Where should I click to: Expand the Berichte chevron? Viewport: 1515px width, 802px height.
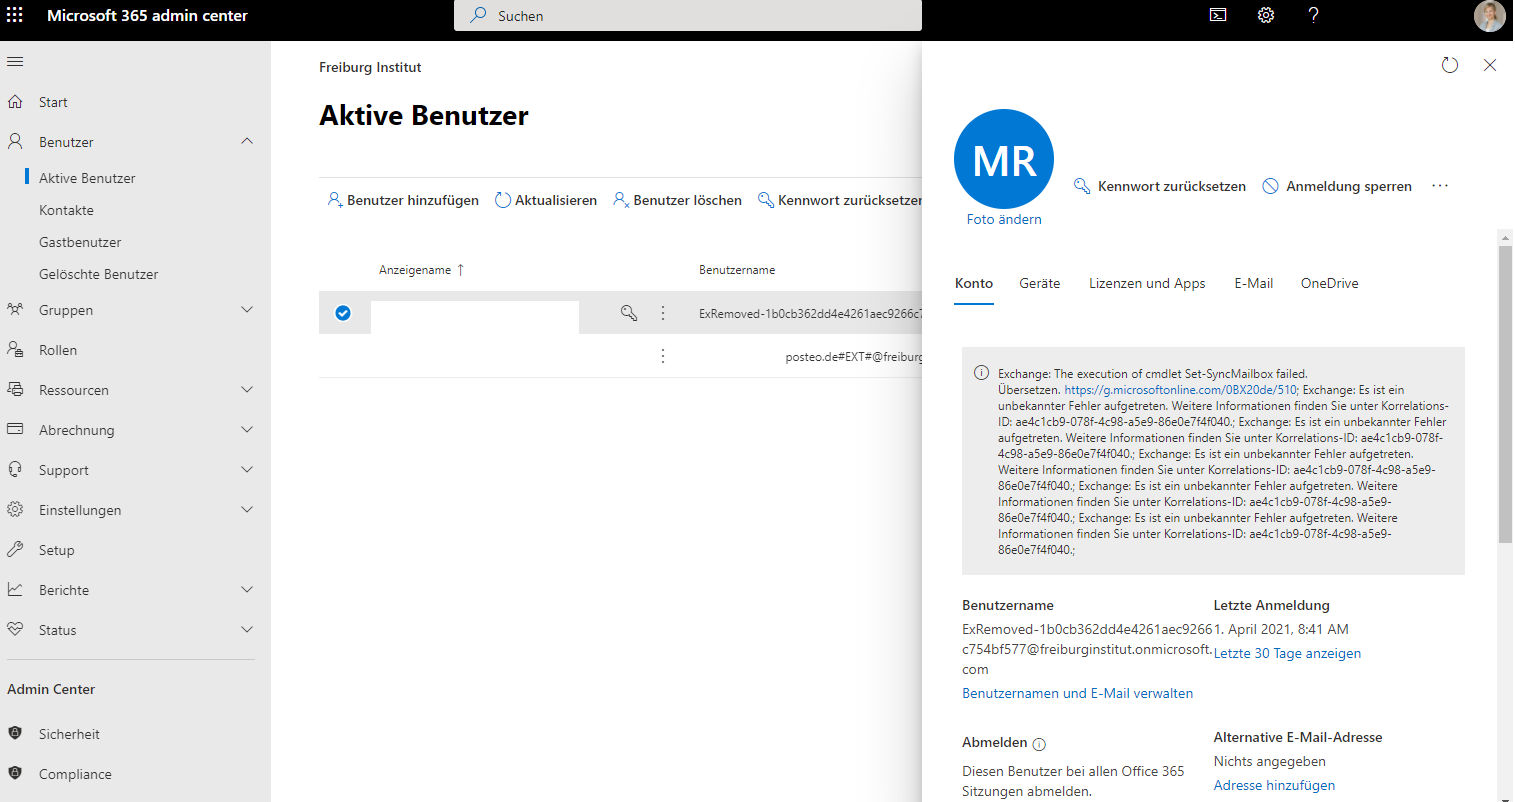coord(247,590)
